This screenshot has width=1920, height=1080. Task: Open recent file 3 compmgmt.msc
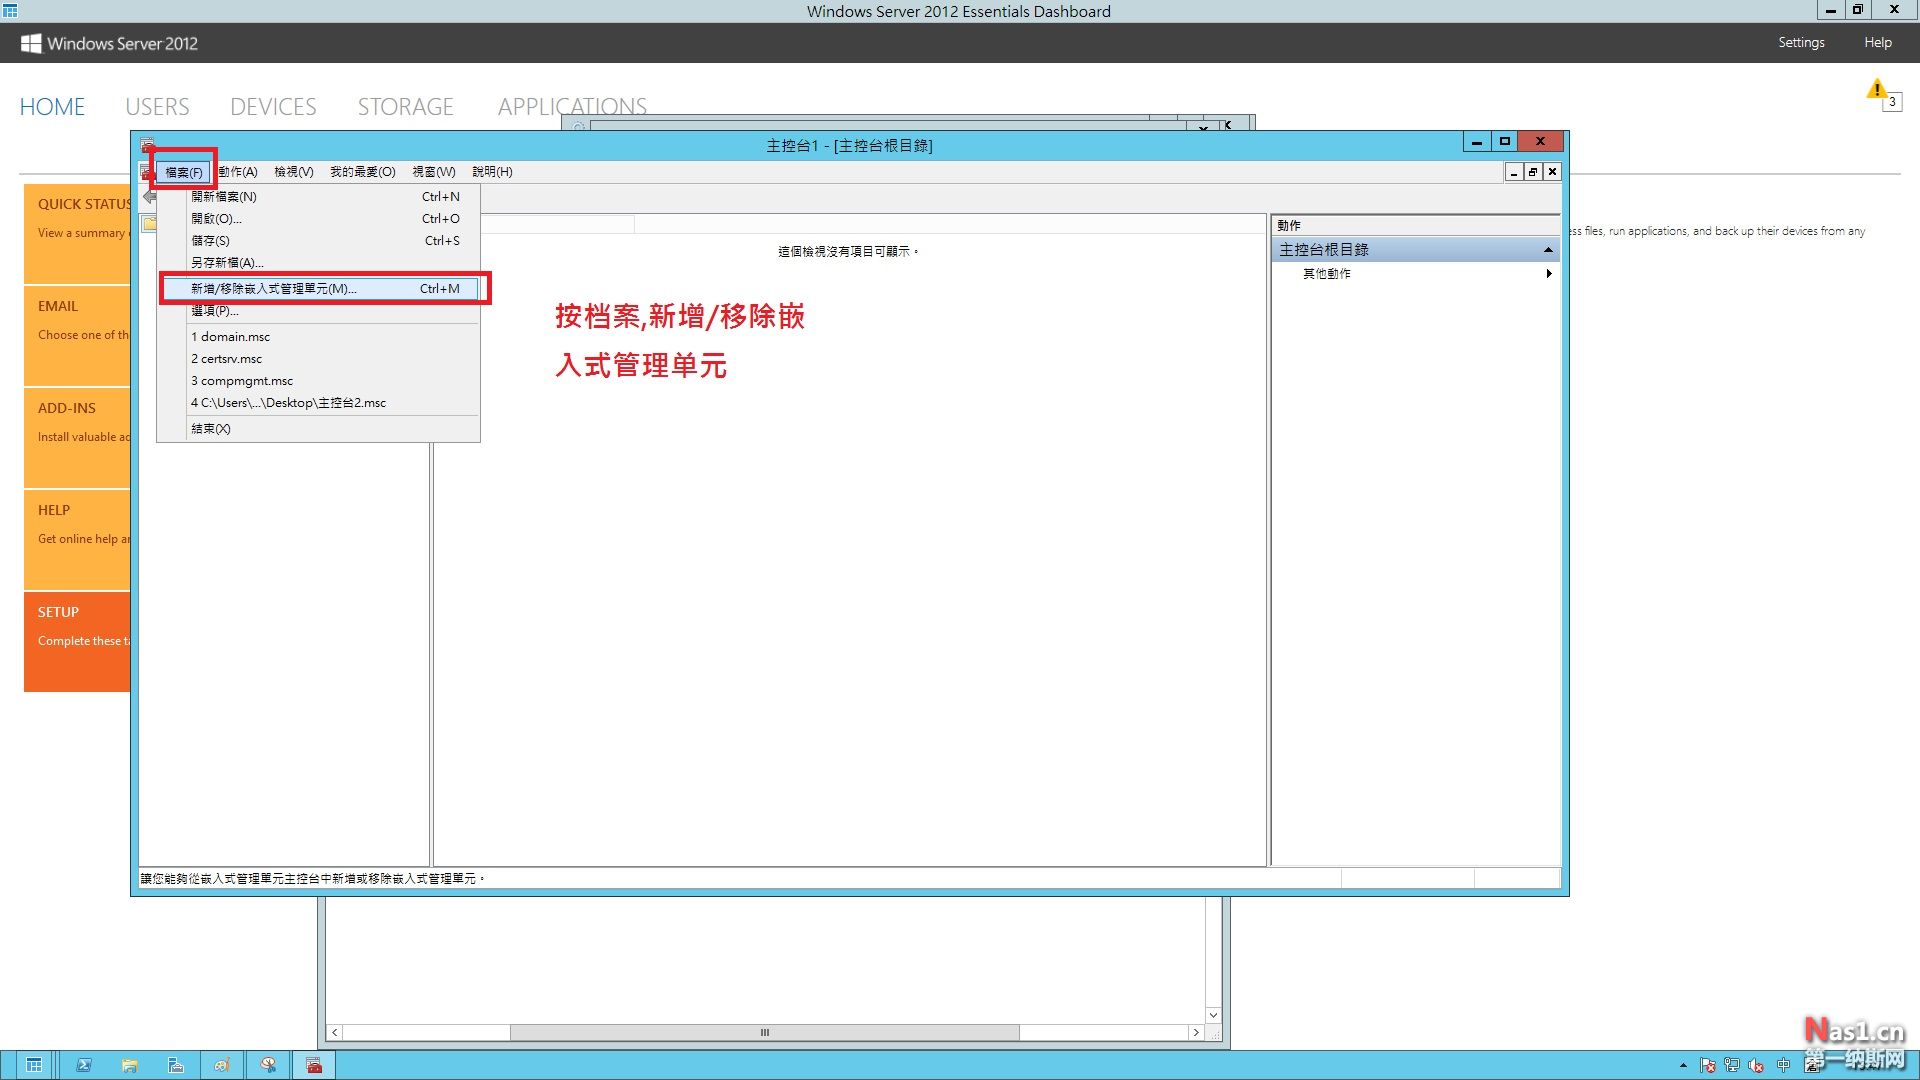[x=319, y=381]
